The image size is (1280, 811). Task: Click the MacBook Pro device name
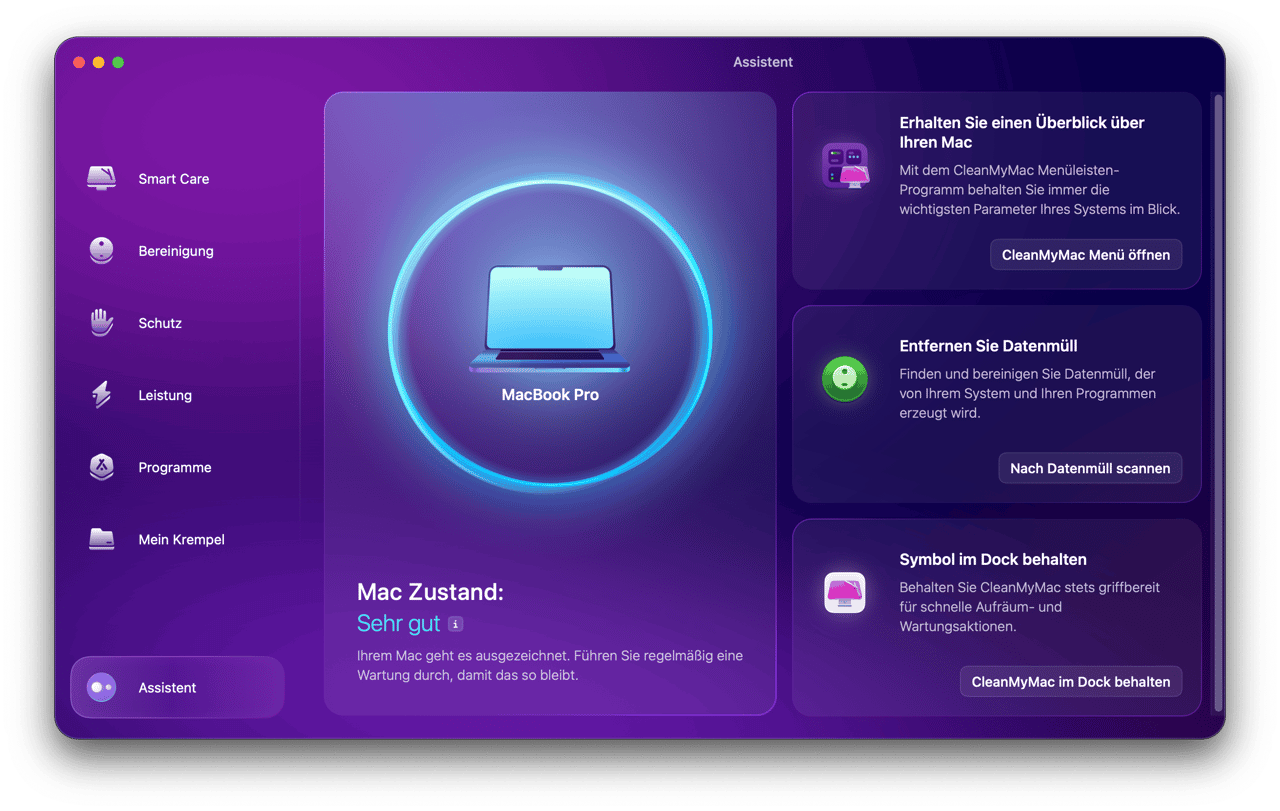point(550,395)
